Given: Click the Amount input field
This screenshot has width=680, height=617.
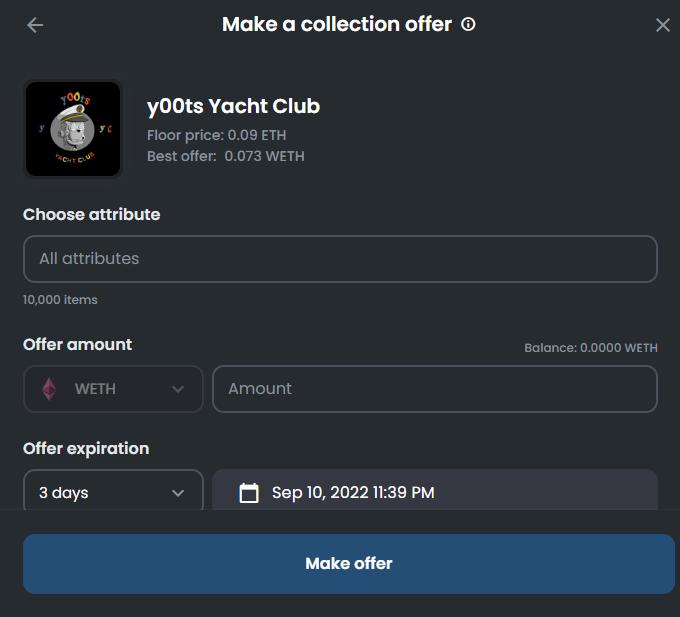Looking at the screenshot, I should tap(435, 389).
